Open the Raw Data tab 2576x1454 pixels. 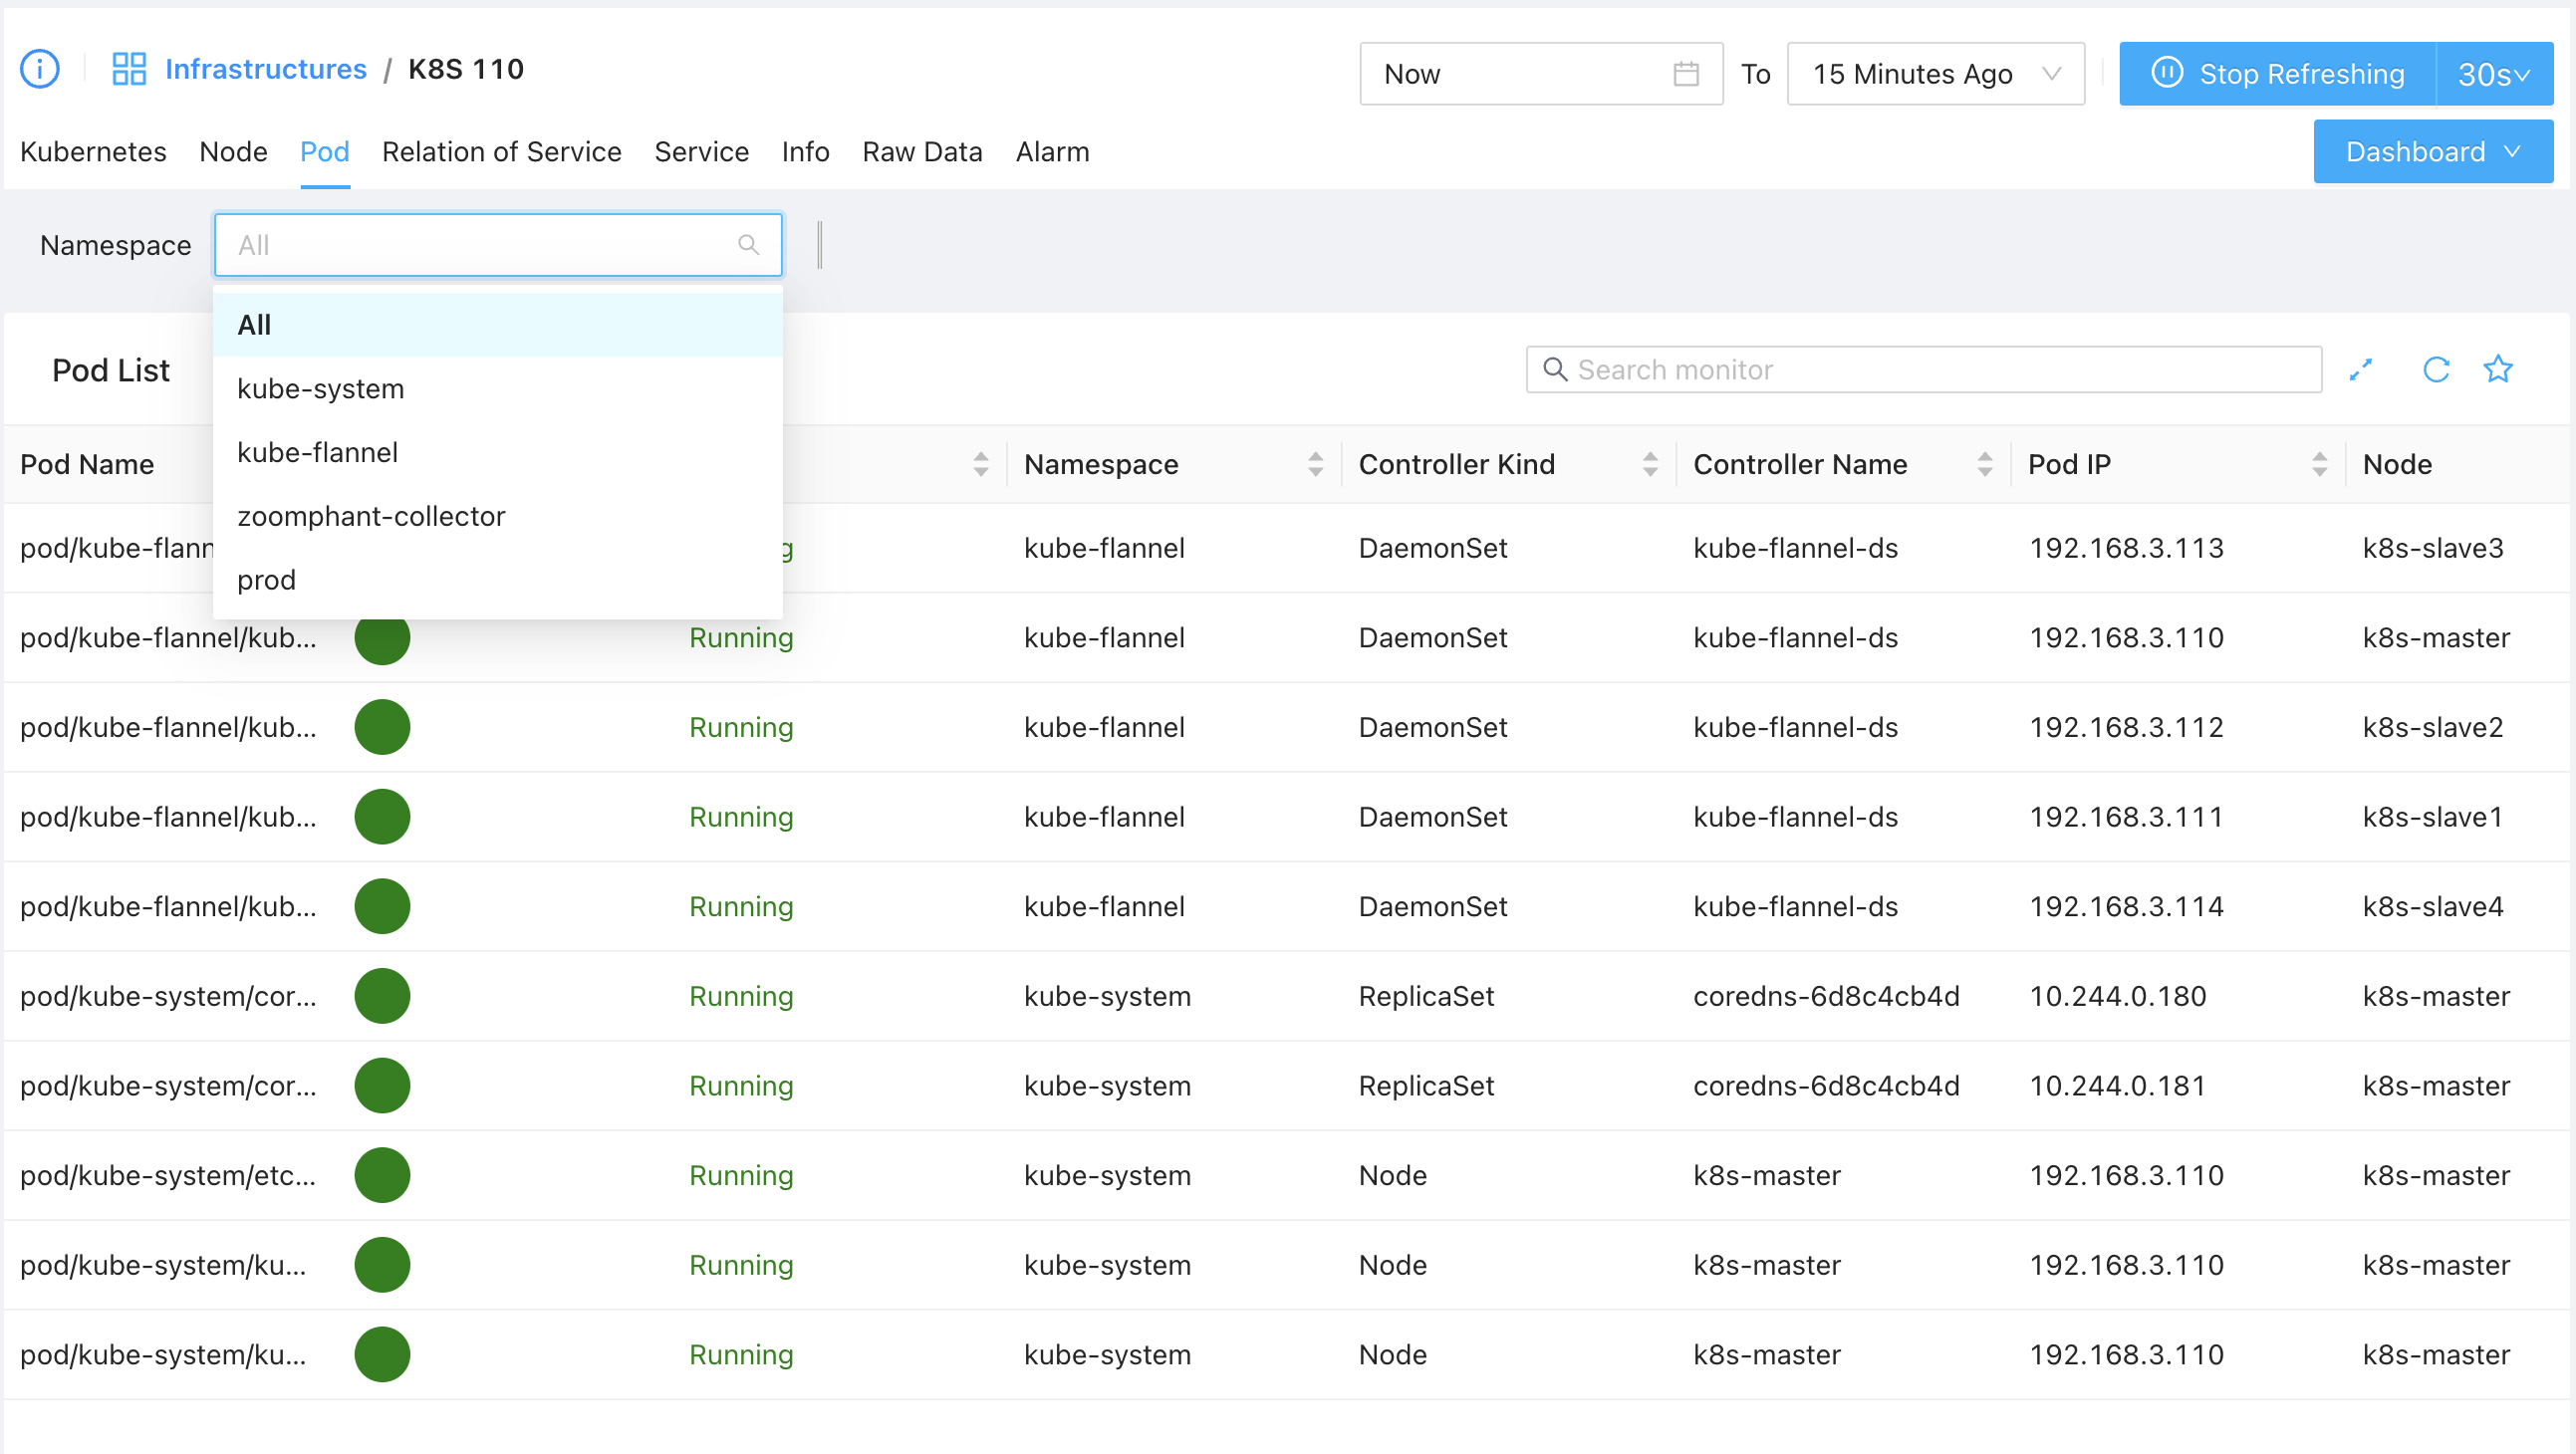[922, 152]
